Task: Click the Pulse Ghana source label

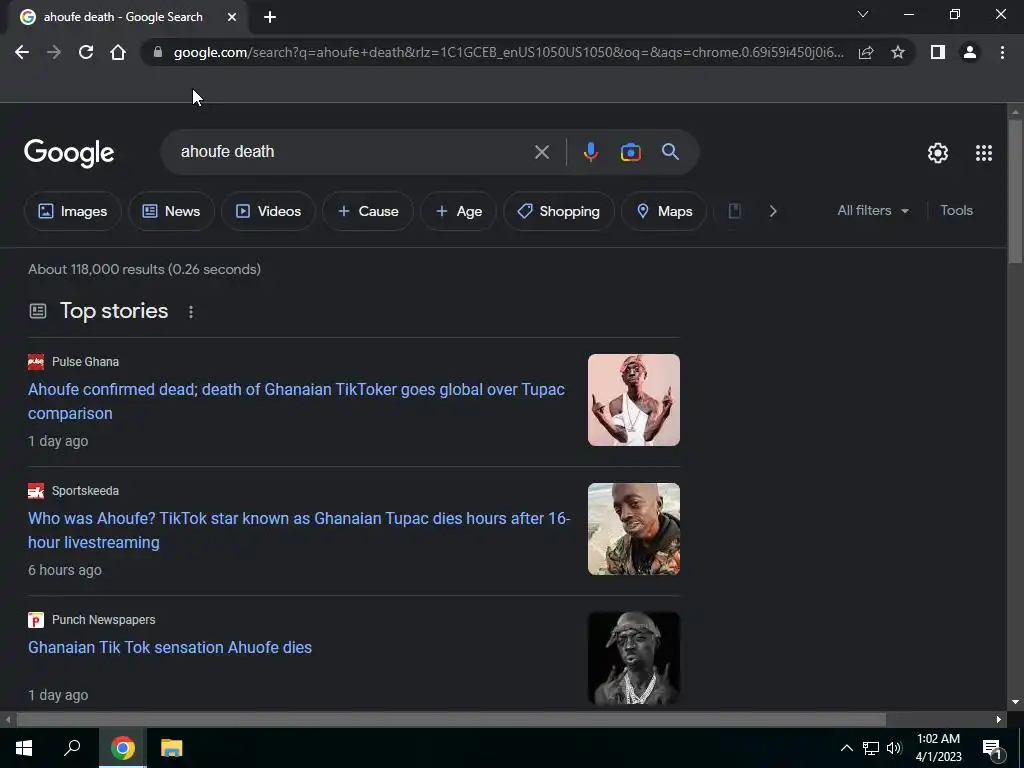Action: click(x=85, y=362)
